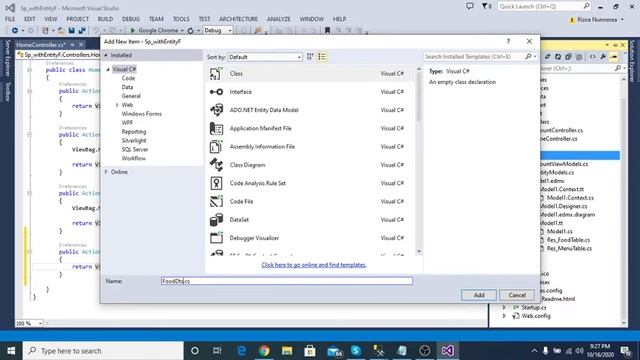Collapse the Installed section

pyautogui.click(x=106, y=55)
